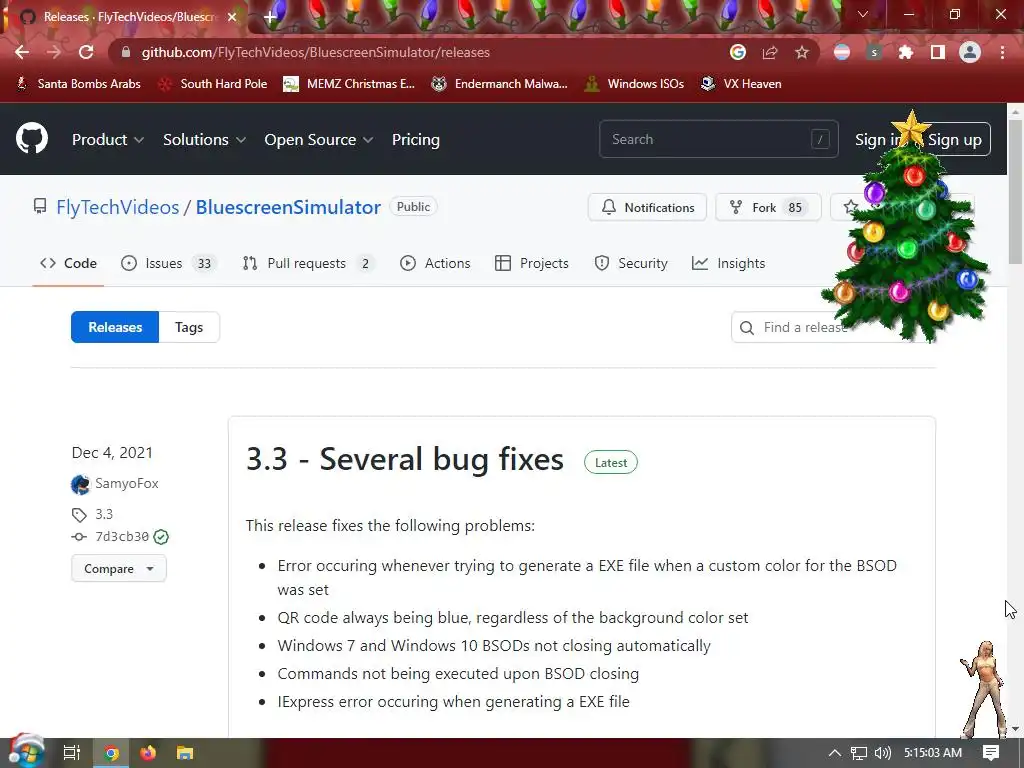Image resolution: width=1024 pixels, height=768 pixels.
Task: Click the GitHub Octocat logo
Action: point(32,138)
